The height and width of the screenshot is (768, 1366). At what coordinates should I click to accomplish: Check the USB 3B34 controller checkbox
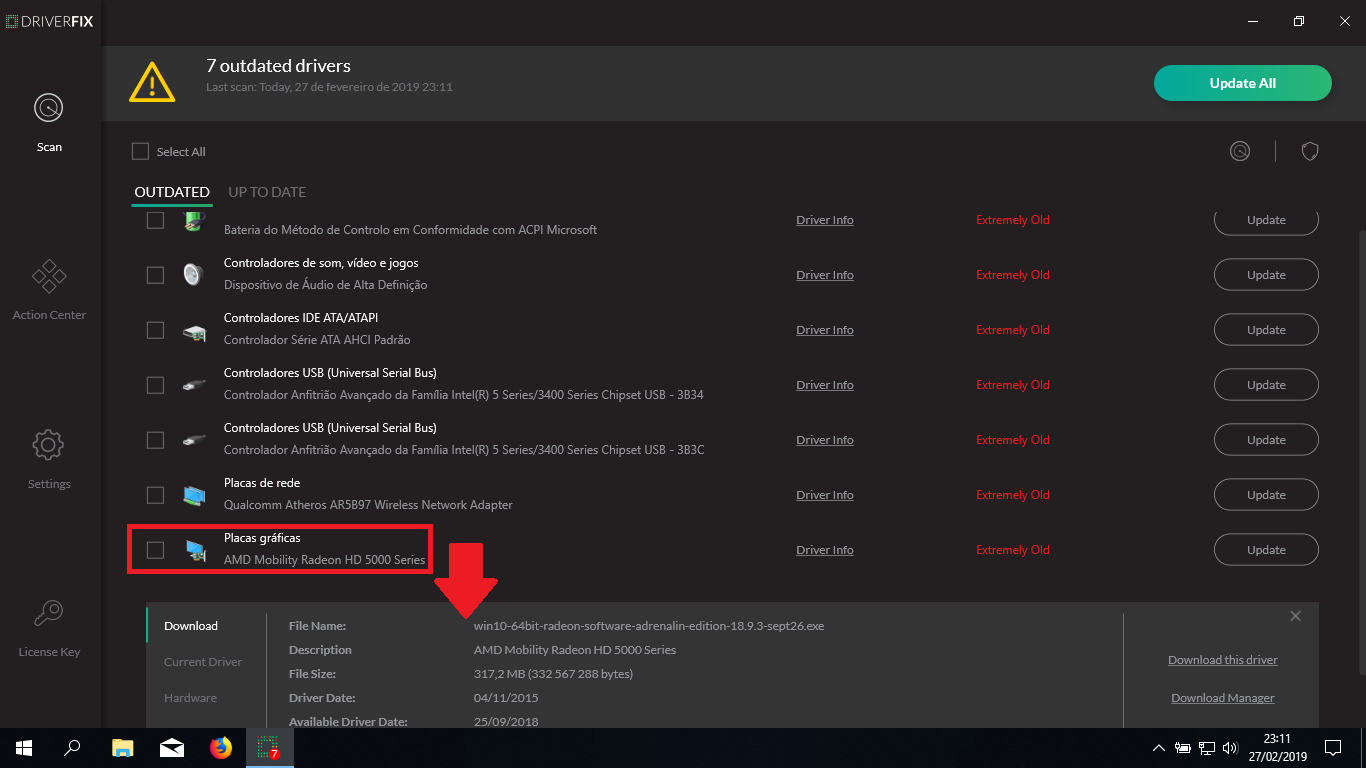[155, 385]
